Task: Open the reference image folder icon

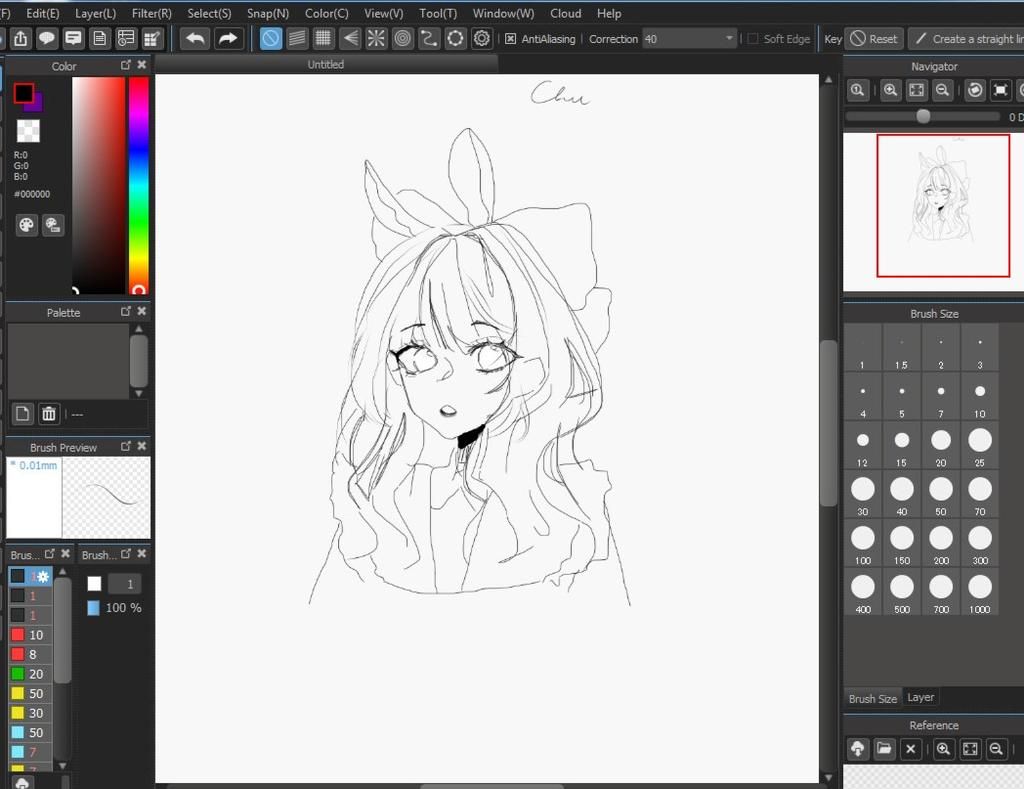Action: coord(884,749)
